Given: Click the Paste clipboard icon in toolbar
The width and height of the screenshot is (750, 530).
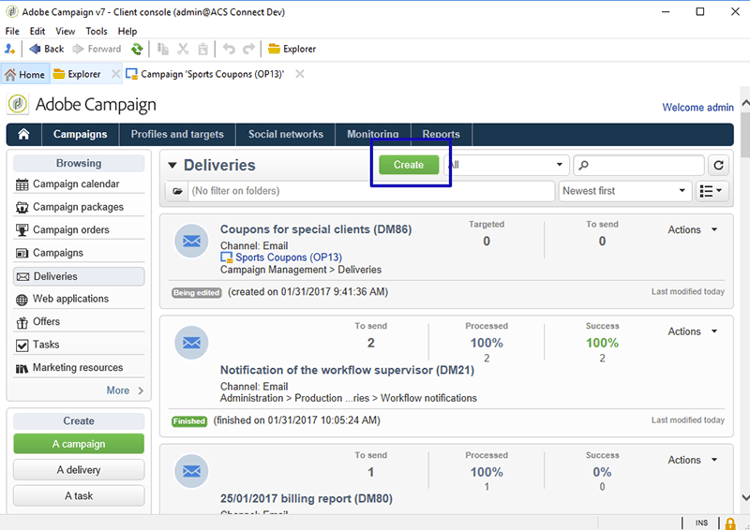Looking at the screenshot, I should click(x=203, y=49).
